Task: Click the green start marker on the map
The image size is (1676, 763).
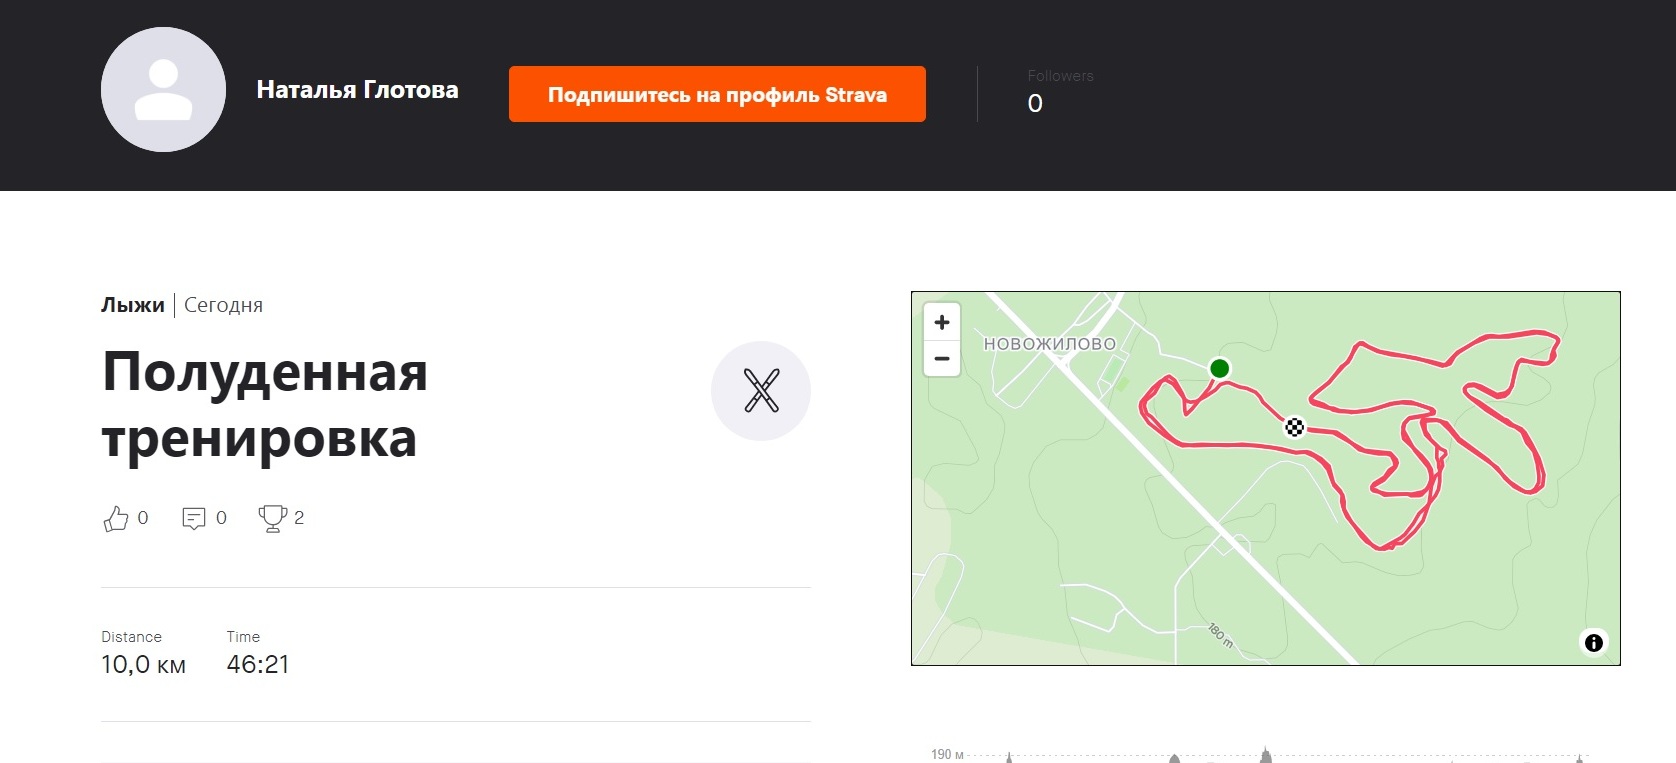Action: point(1219,368)
